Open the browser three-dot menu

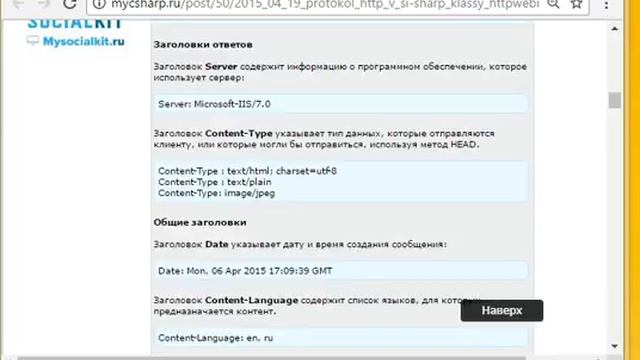tap(607, 5)
